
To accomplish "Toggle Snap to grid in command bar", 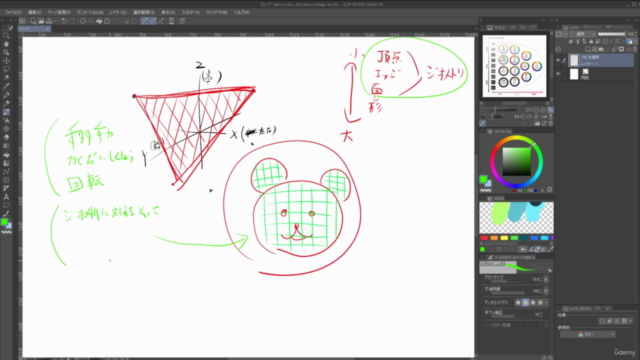I will [161, 21].
